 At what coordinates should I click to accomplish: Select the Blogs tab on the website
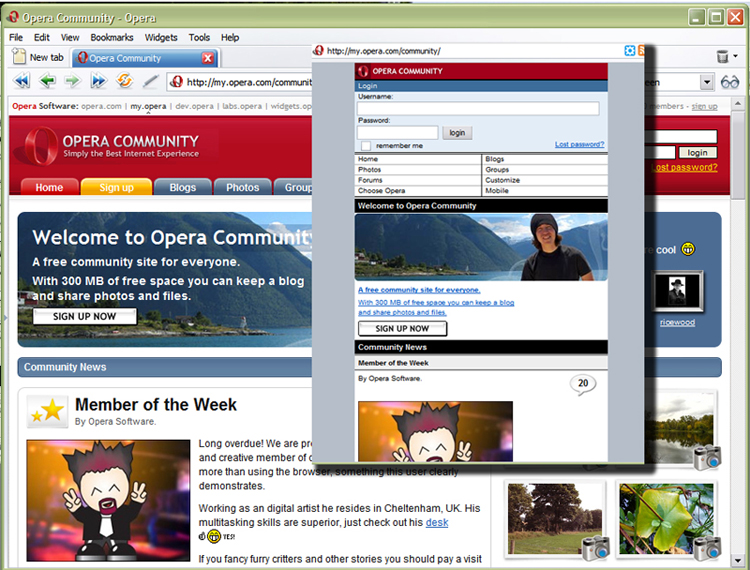(x=182, y=187)
